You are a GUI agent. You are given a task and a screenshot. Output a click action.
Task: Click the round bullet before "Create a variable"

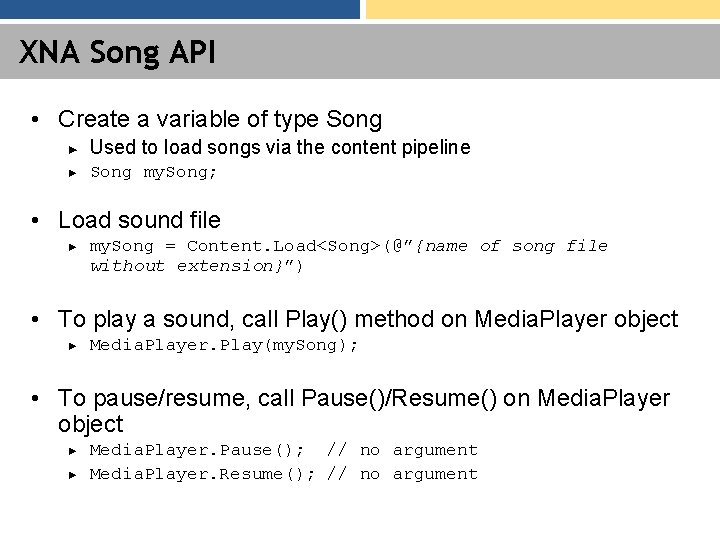coord(35,120)
